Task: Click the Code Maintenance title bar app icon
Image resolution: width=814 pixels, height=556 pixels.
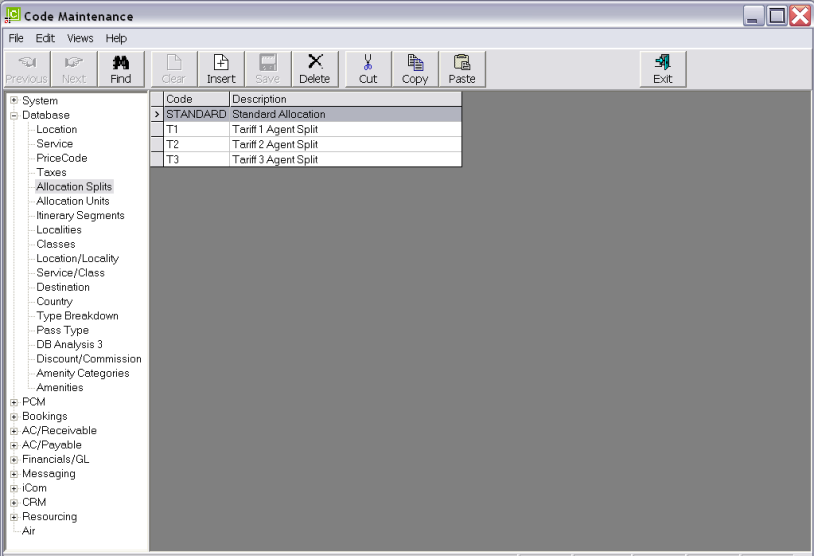Action: coord(12,16)
